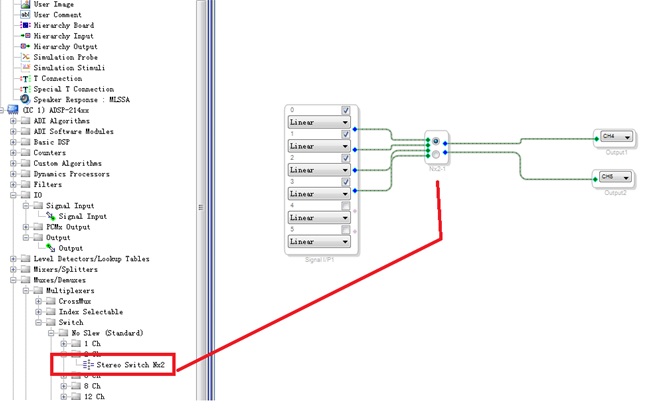Collapse the Switch tree node
Viewport: 647px width, 410px height.
click(x=38, y=323)
